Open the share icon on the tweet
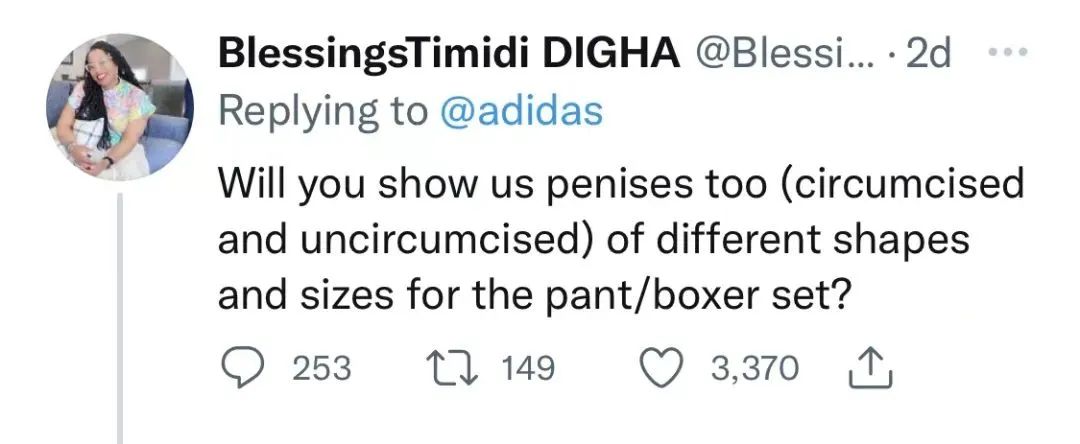The image size is (1080, 444). point(861,370)
